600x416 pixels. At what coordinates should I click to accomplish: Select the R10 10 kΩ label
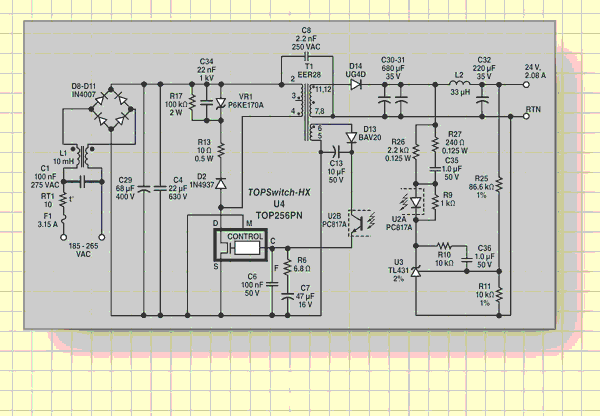pyautogui.click(x=444, y=259)
